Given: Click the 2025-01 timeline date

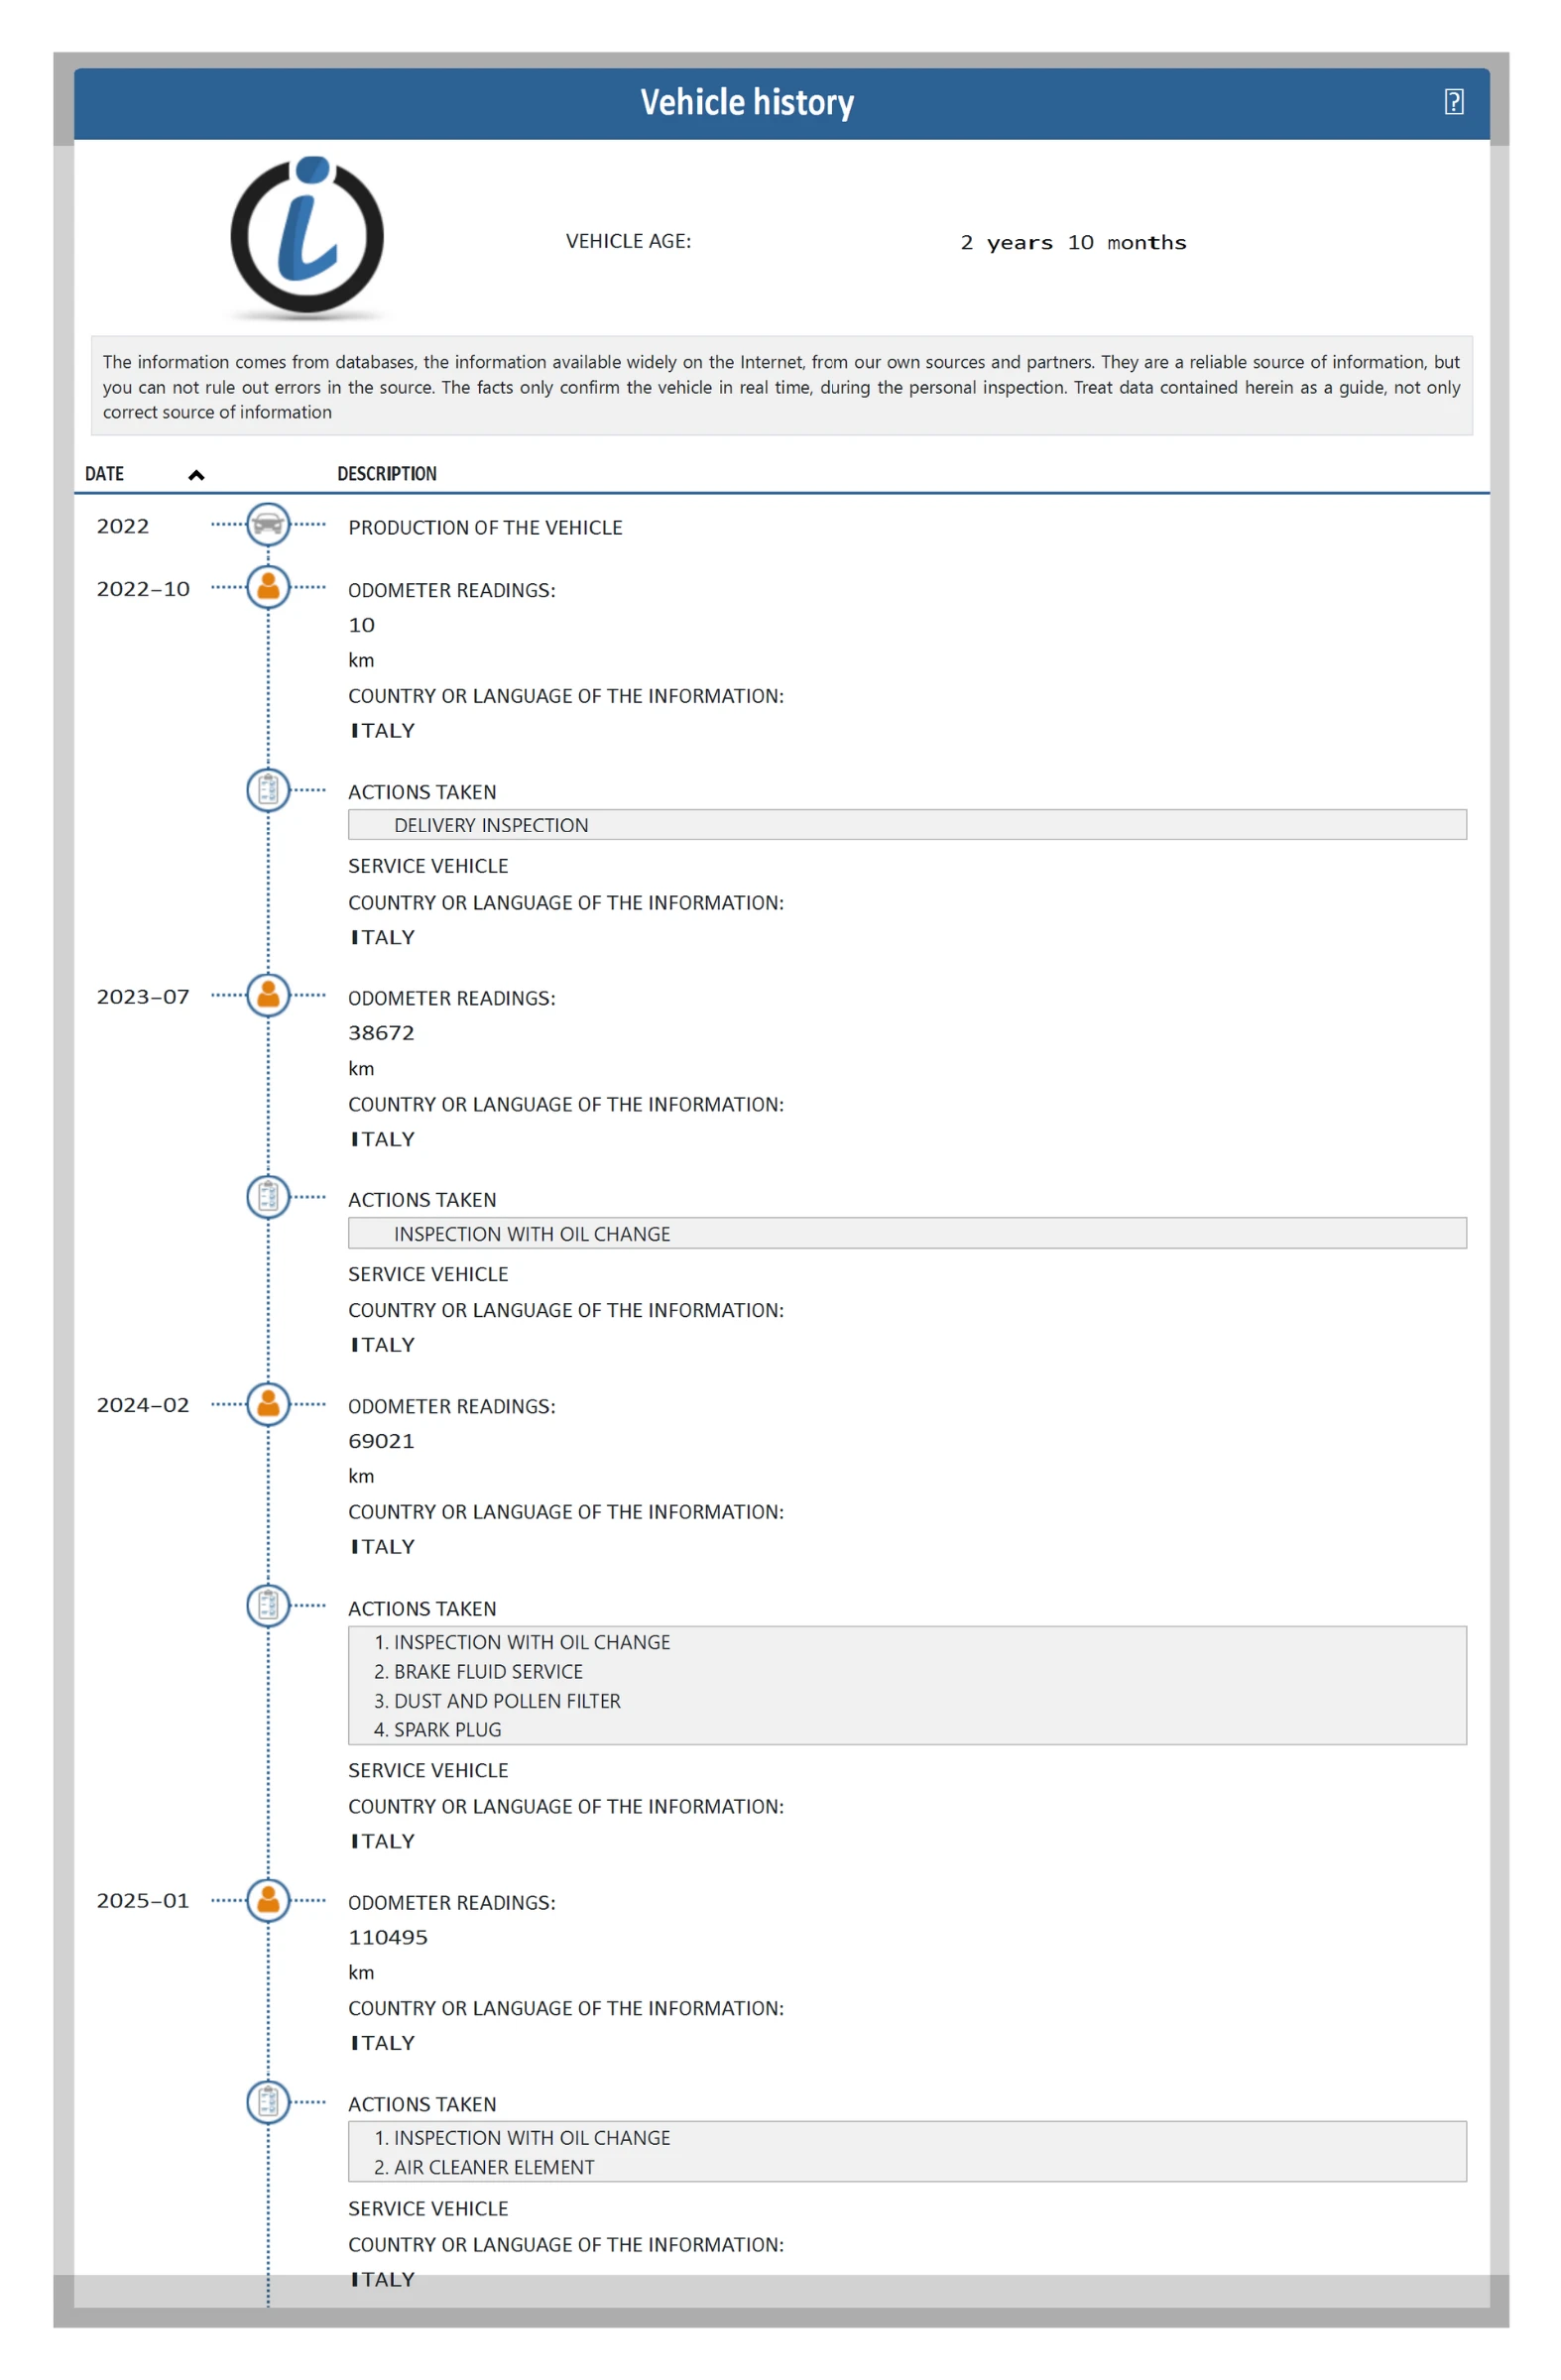Looking at the screenshot, I should pyautogui.click(x=143, y=1901).
